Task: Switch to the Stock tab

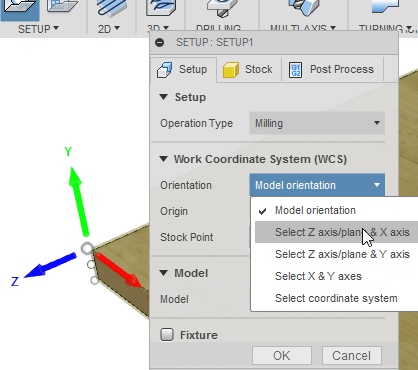Action: (x=248, y=69)
